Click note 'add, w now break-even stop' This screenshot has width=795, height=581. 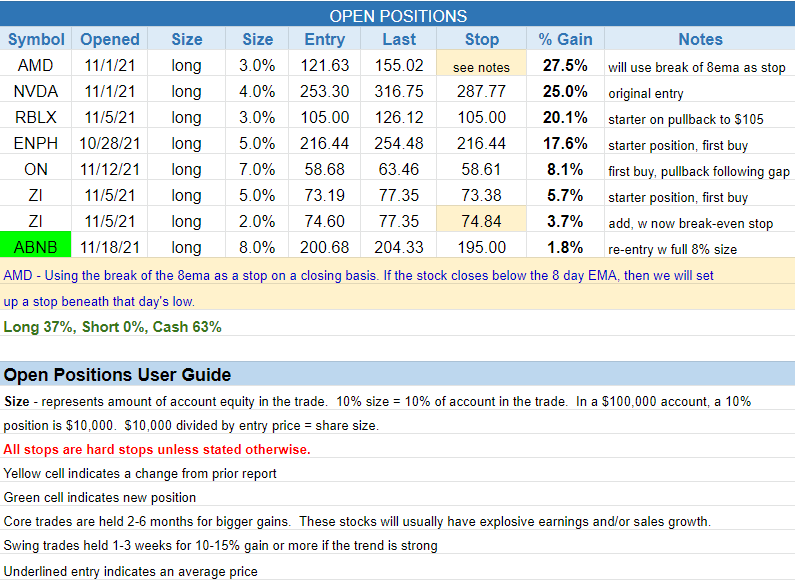coord(691,223)
